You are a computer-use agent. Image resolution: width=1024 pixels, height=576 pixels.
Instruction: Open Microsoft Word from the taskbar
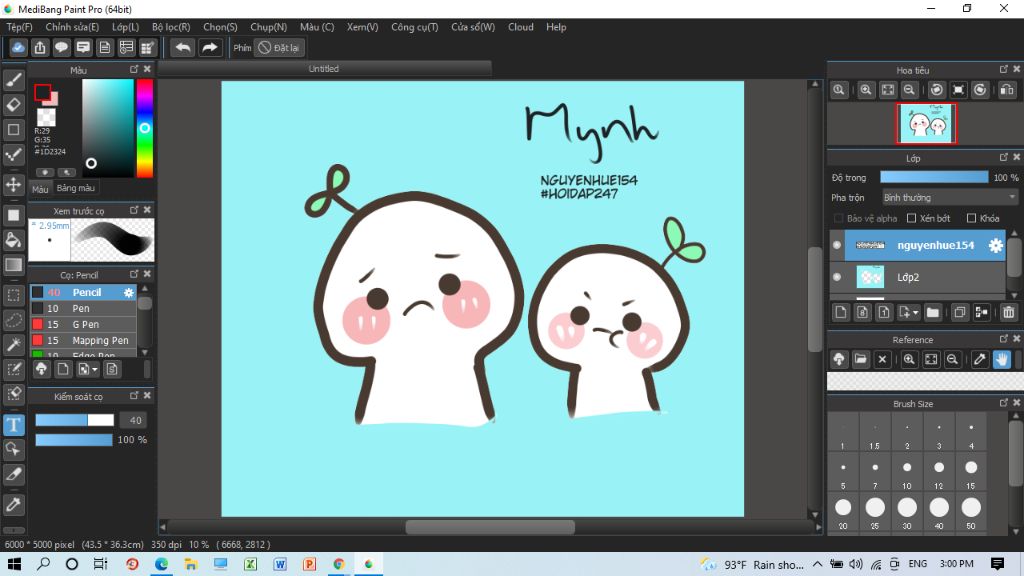(x=280, y=564)
